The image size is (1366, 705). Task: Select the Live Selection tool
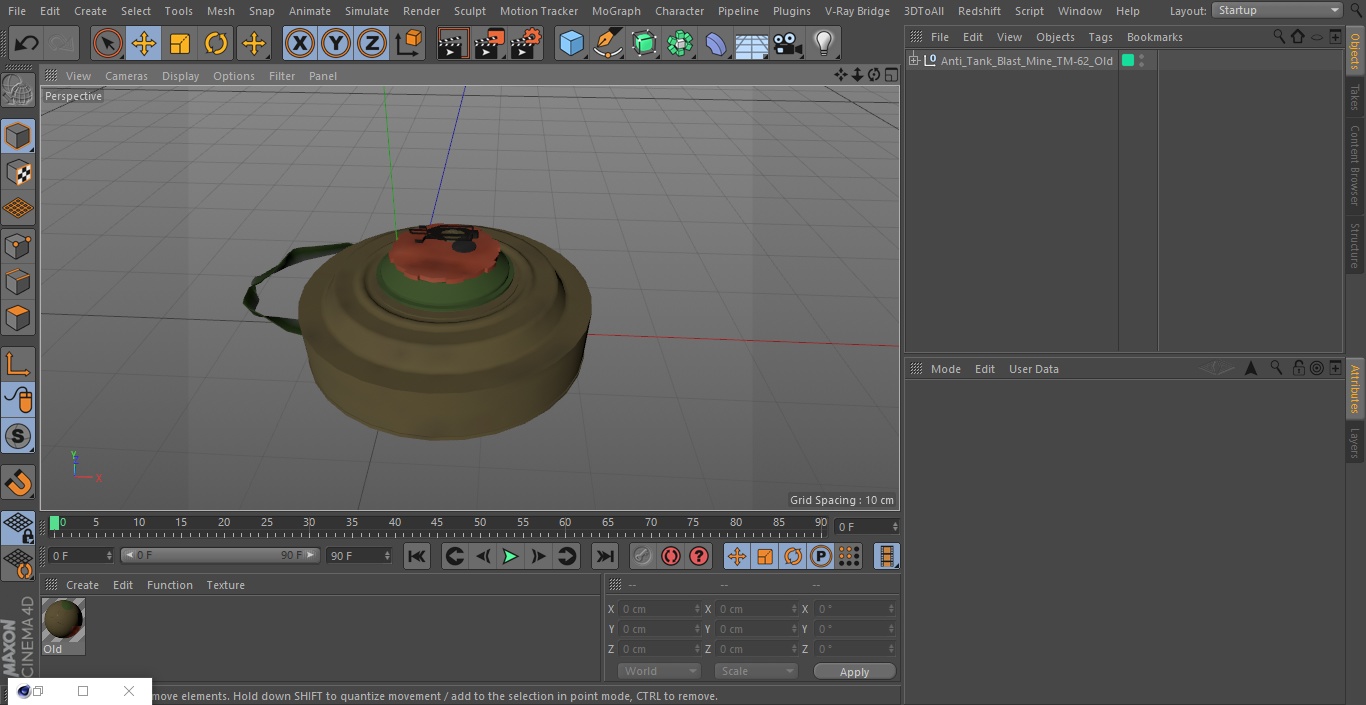coord(108,43)
